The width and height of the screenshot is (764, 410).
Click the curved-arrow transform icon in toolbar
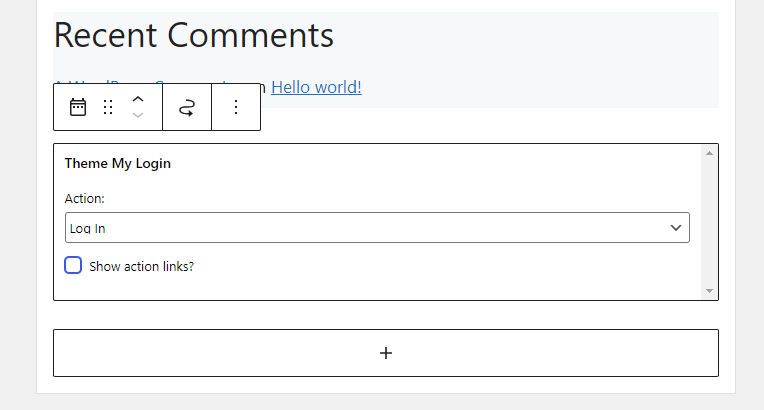[x=187, y=107]
